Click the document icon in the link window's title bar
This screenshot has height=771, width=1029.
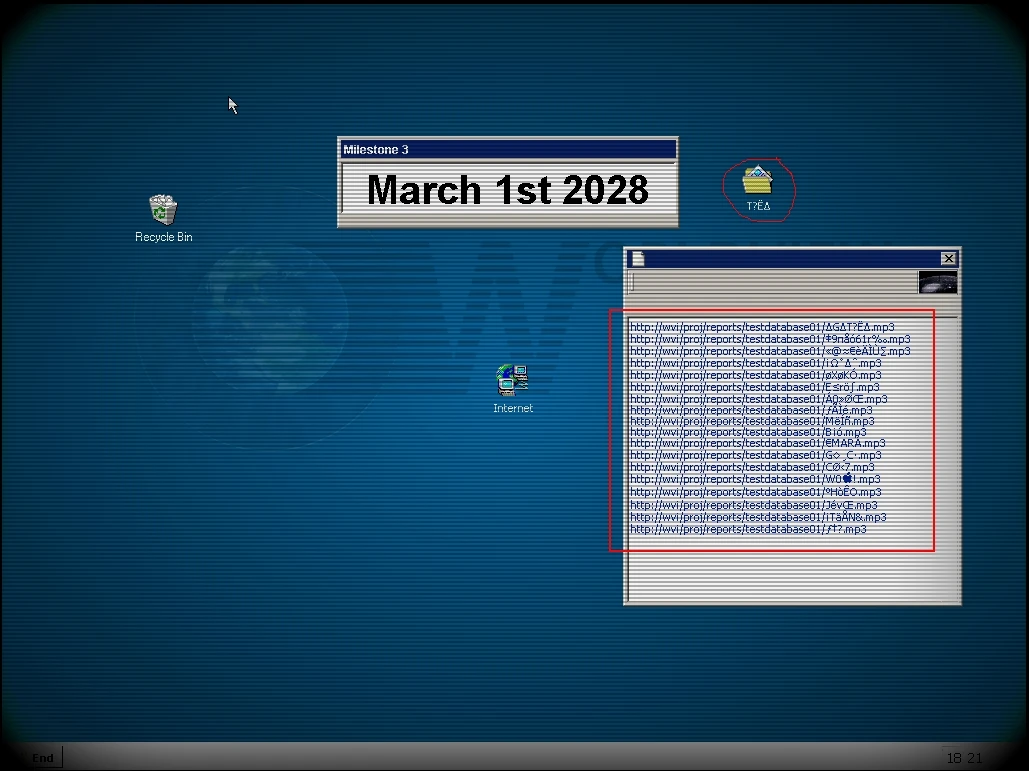pyautogui.click(x=638, y=259)
